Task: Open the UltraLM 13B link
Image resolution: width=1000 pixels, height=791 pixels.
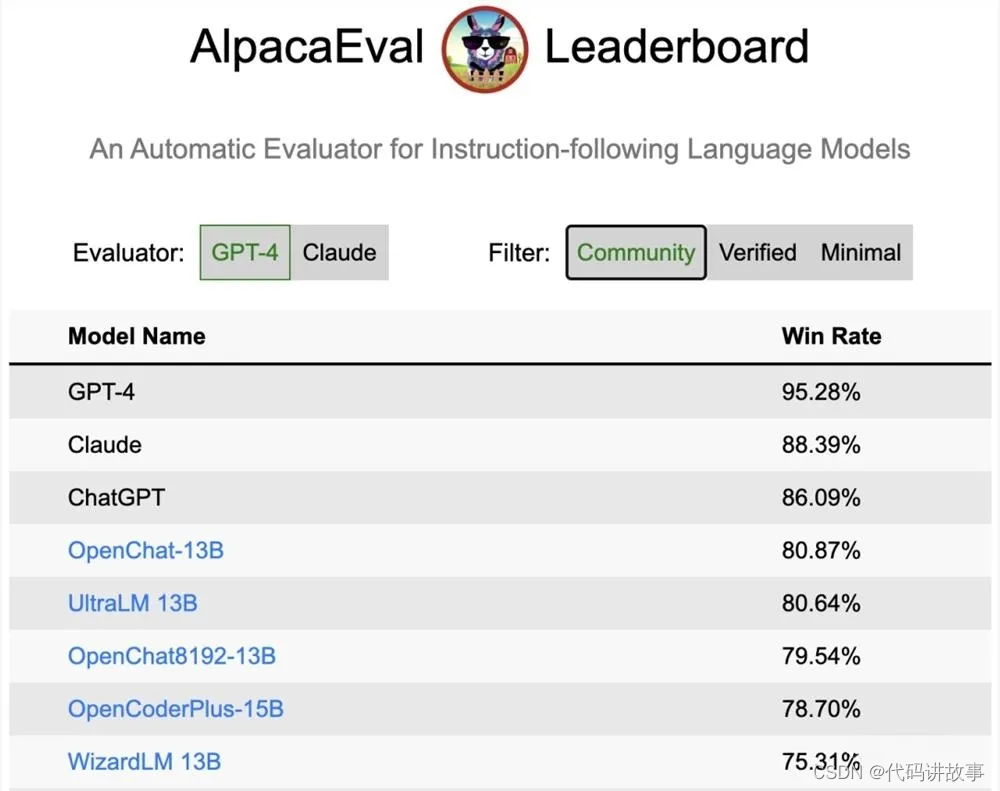Action: [x=133, y=603]
